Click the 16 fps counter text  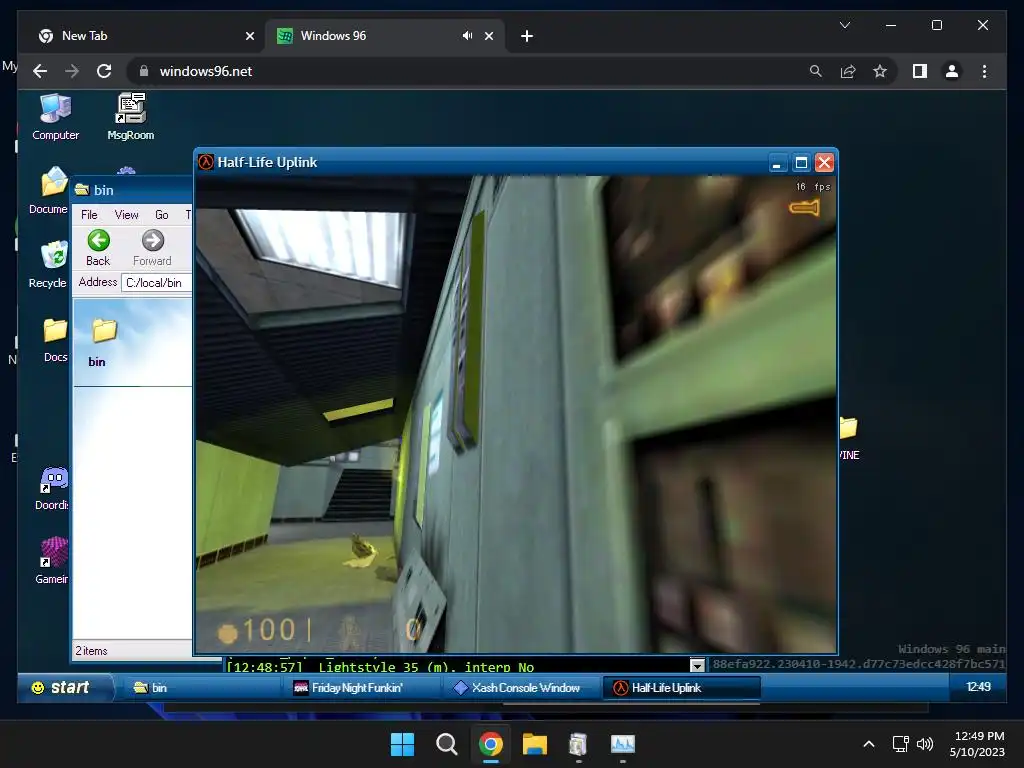812,187
